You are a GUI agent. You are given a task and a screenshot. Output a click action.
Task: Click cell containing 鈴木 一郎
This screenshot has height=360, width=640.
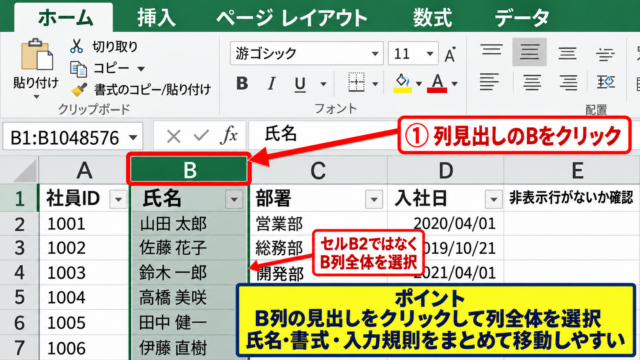tap(189, 273)
